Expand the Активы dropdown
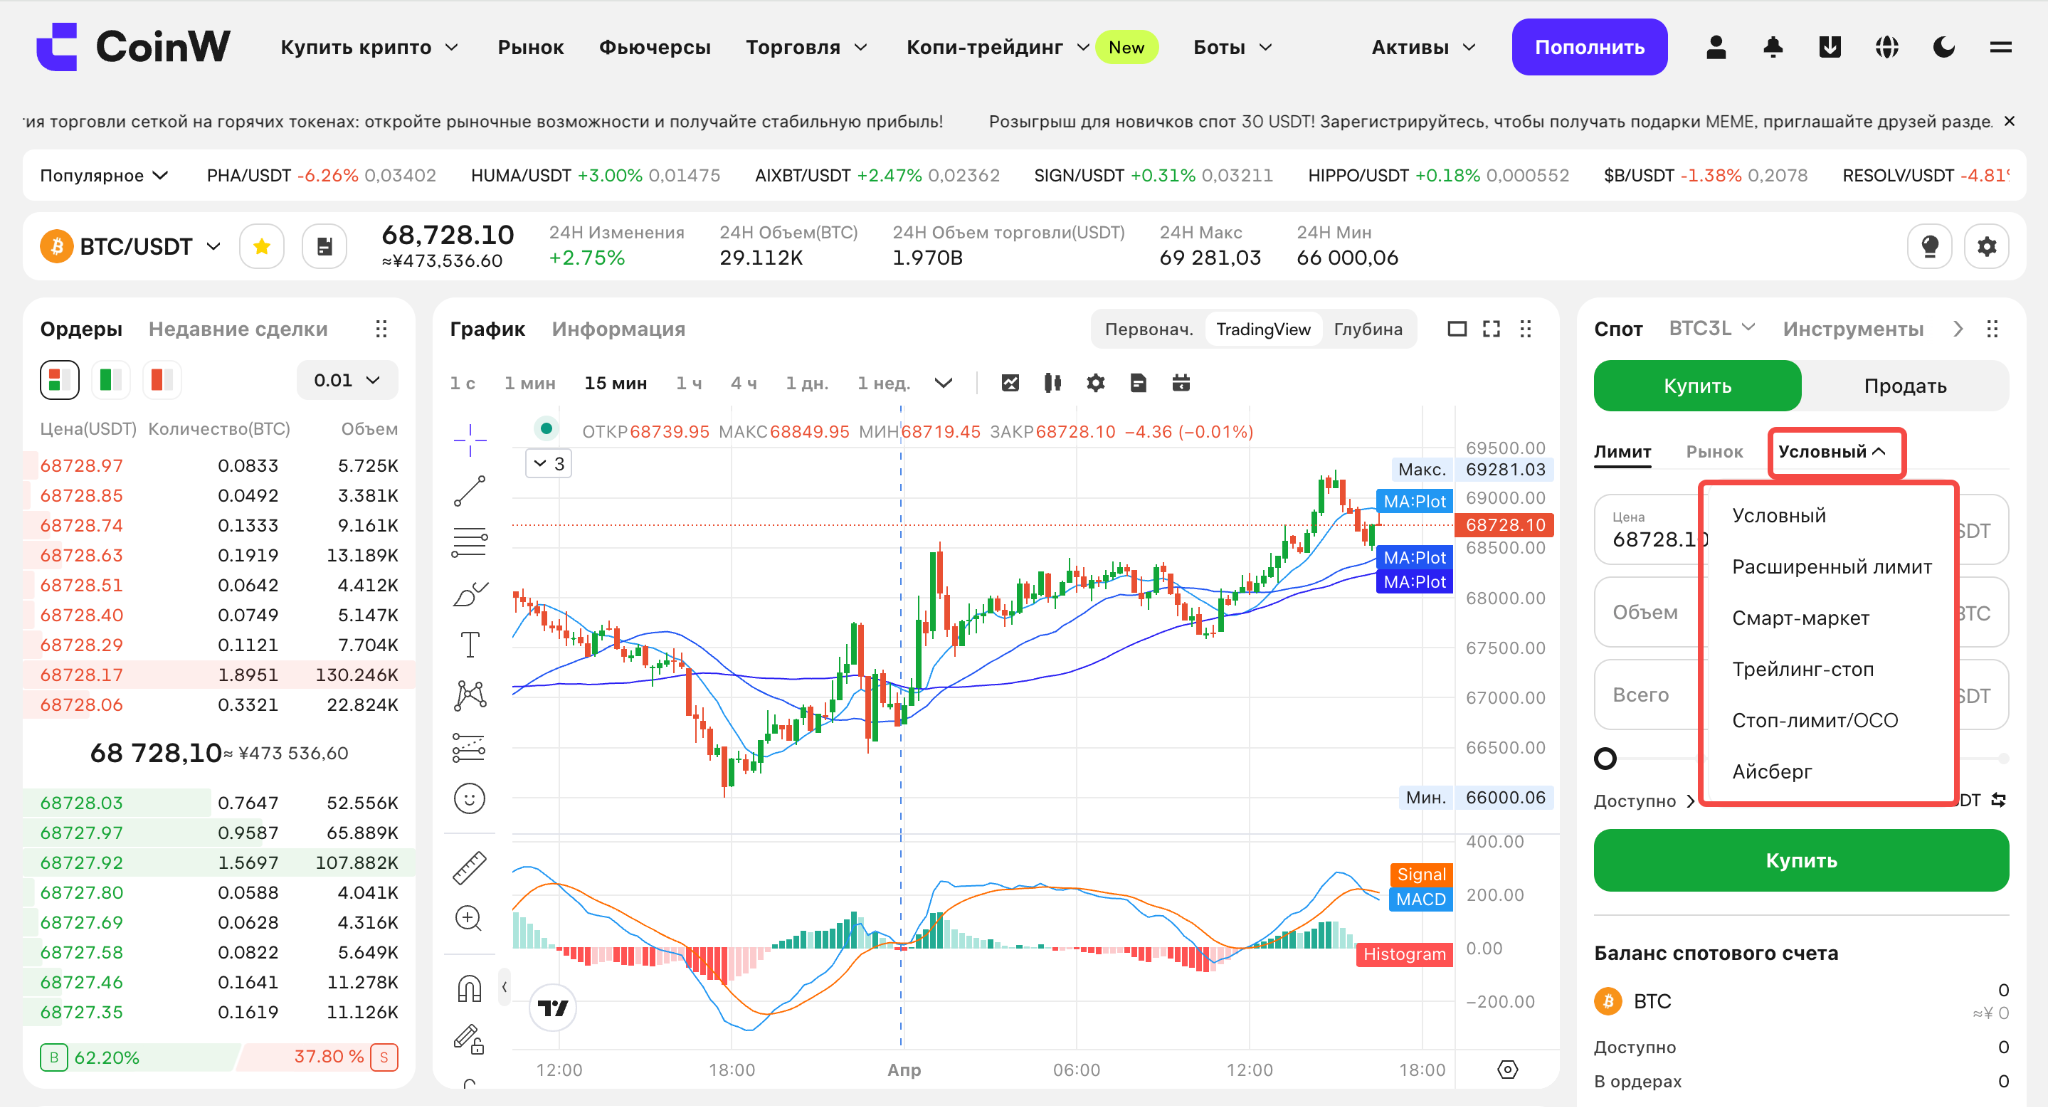Image resolution: width=2048 pixels, height=1107 pixels. click(1424, 47)
